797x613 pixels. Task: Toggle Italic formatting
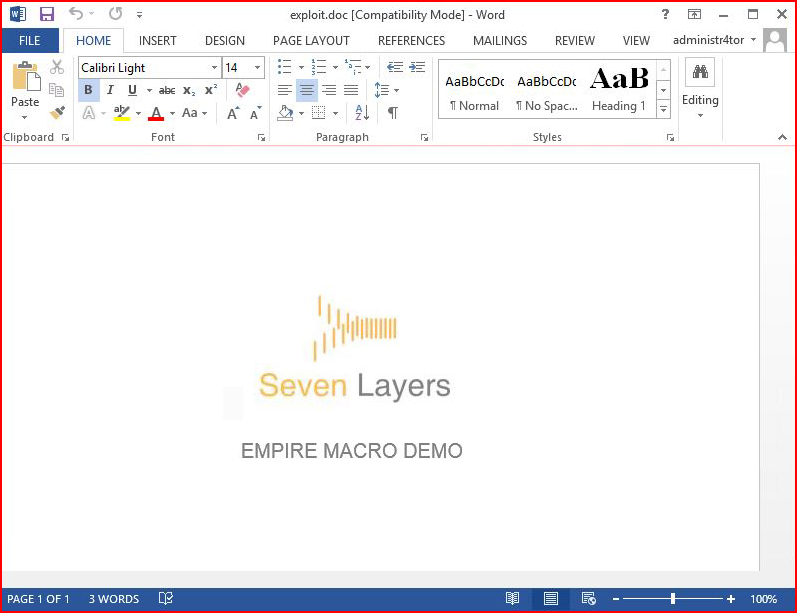click(110, 90)
